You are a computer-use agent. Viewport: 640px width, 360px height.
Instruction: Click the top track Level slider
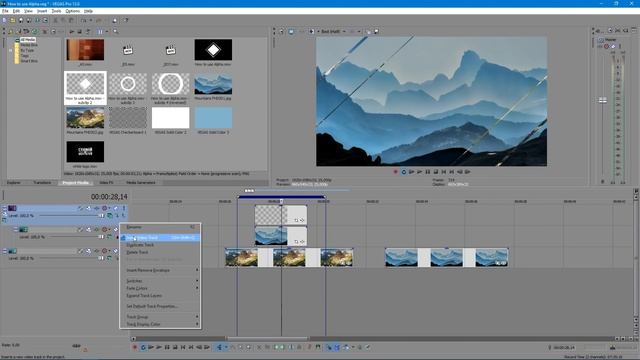coord(101,216)
